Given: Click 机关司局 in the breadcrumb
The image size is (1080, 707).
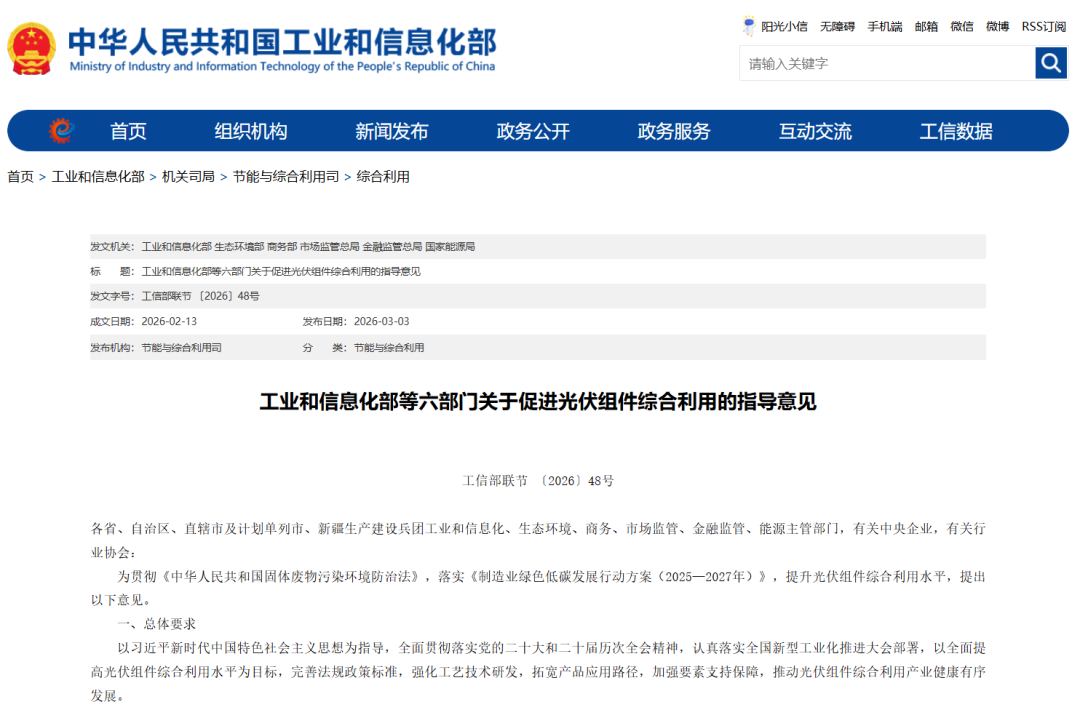Looking at the screenshot, I should [x=188, y=177].
